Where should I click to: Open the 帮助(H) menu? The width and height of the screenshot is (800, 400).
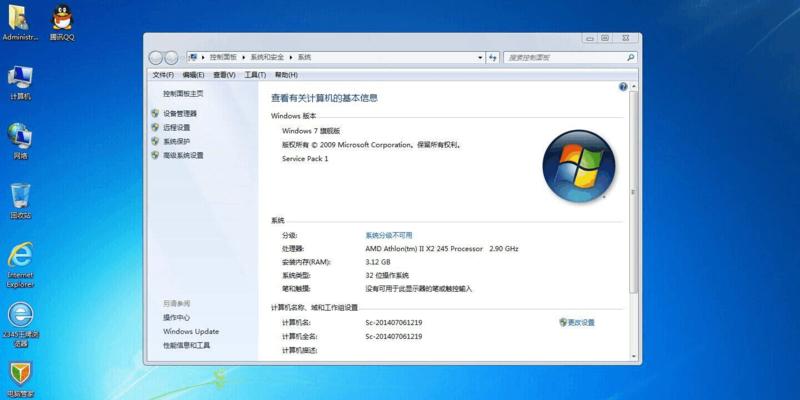286,74
